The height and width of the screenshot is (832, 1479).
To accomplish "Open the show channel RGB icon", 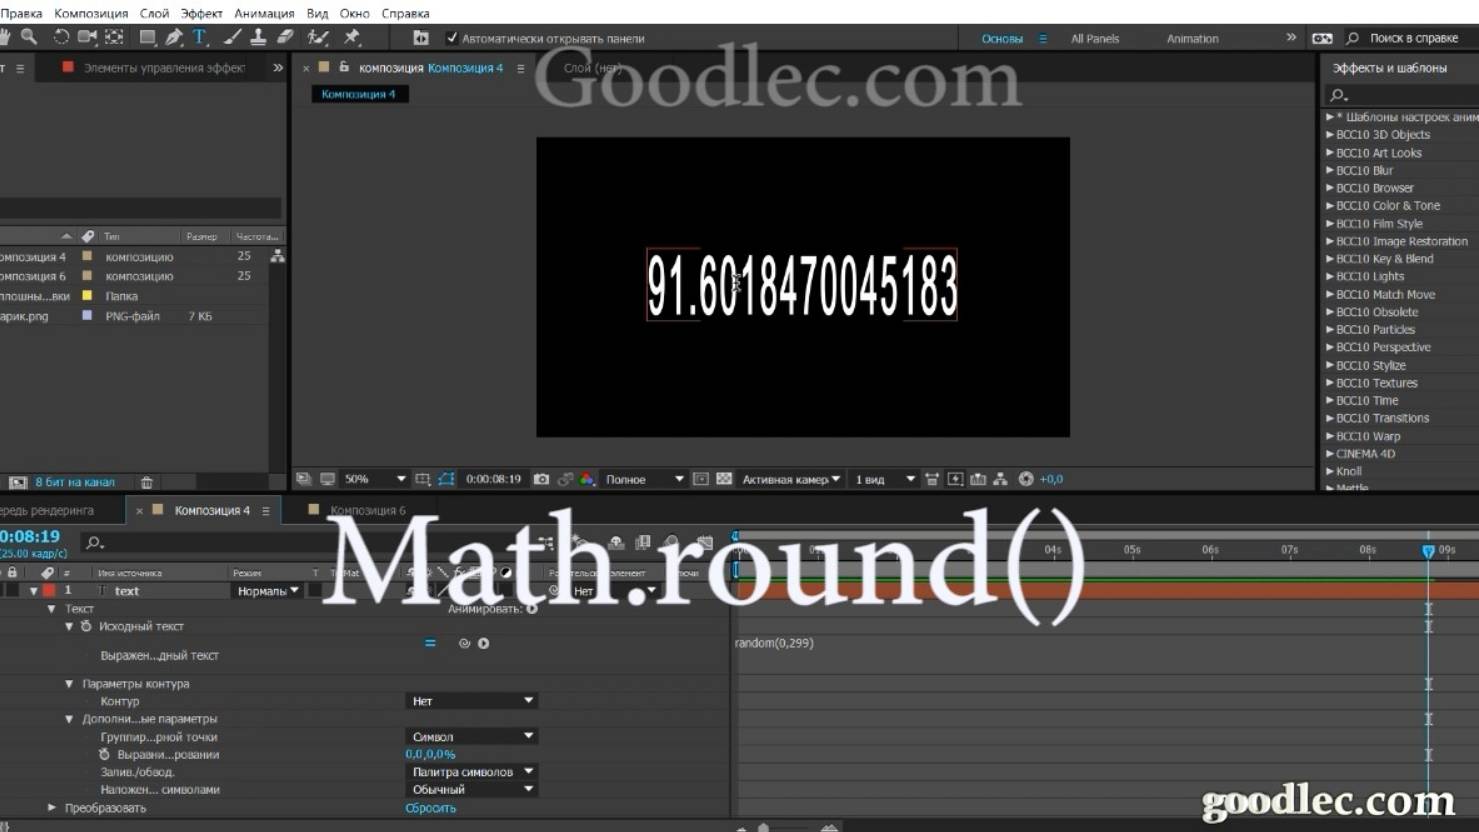I will [x=587, y=479].
